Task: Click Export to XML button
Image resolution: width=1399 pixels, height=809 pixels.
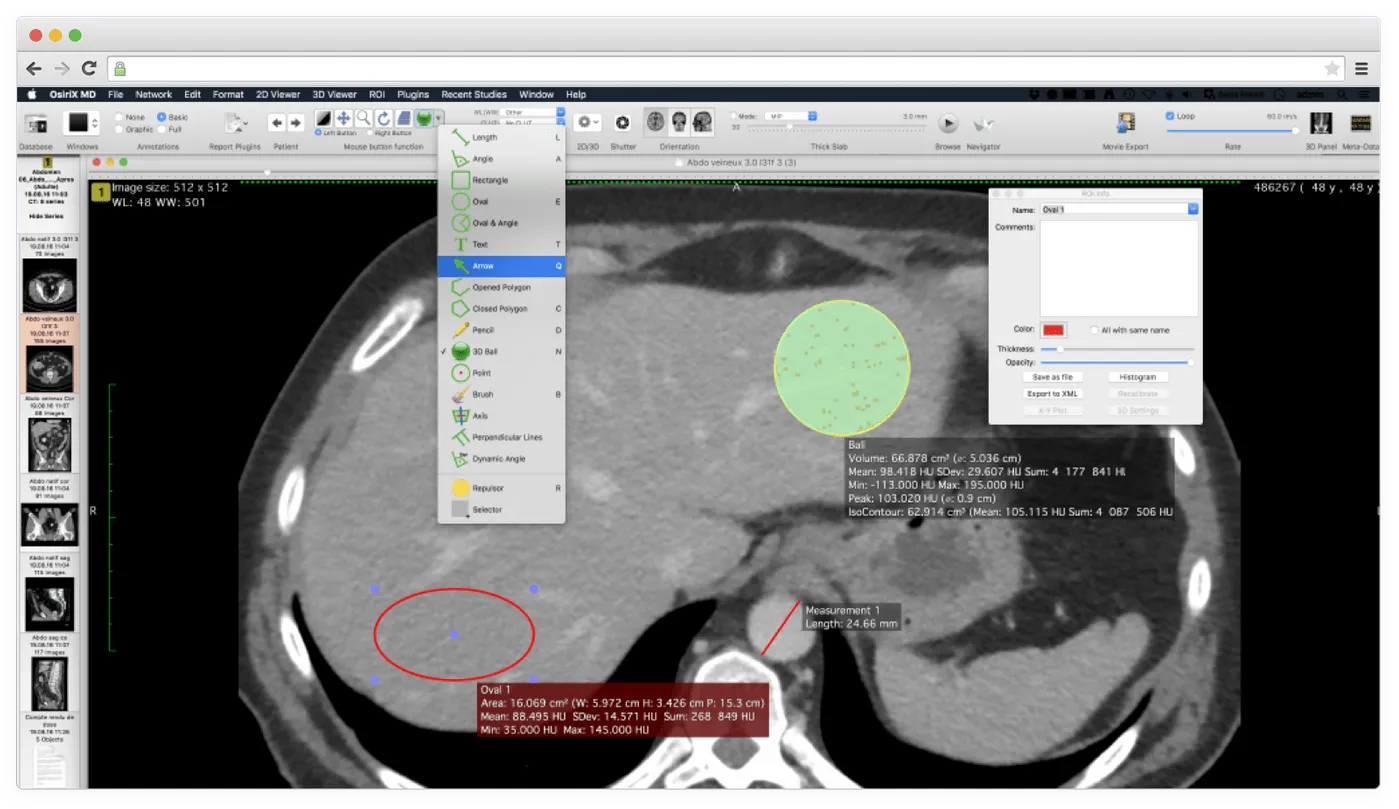Action: 1052,394
